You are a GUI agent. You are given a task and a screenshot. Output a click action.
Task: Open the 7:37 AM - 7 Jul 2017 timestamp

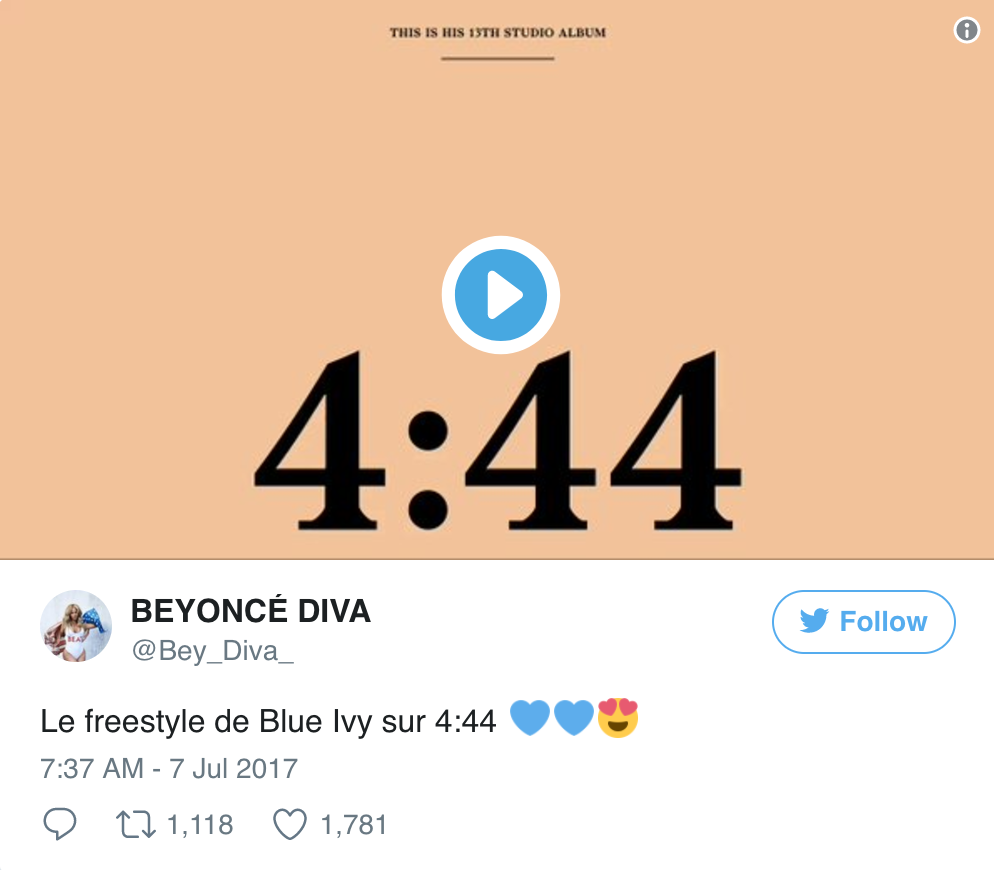pyautogui.click(x=169, y=769)
